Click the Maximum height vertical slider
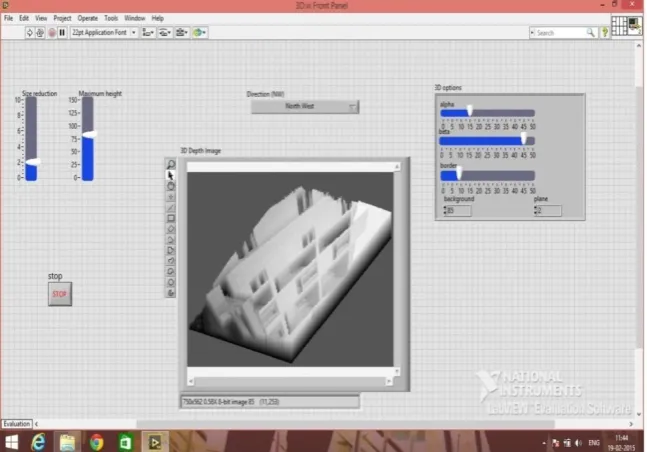 pyautogui.click(x=87, y=139)
